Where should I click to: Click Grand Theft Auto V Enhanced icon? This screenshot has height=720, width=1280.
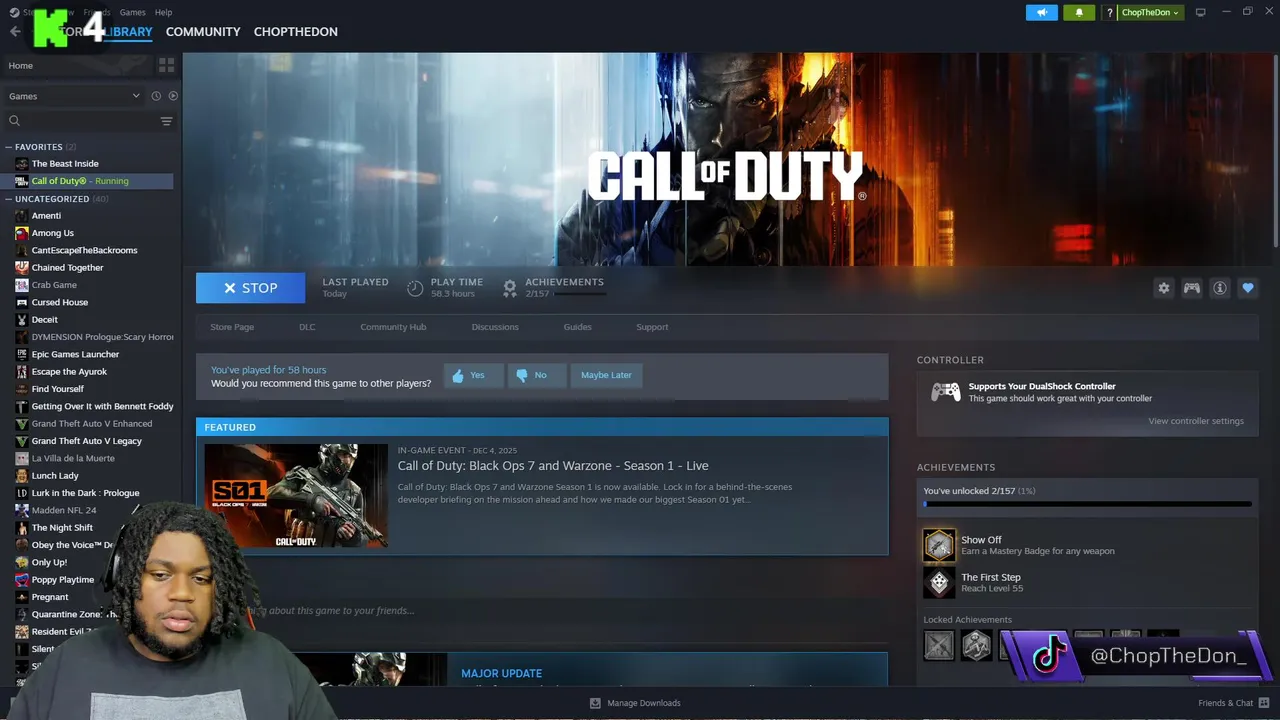pos(22,424)
